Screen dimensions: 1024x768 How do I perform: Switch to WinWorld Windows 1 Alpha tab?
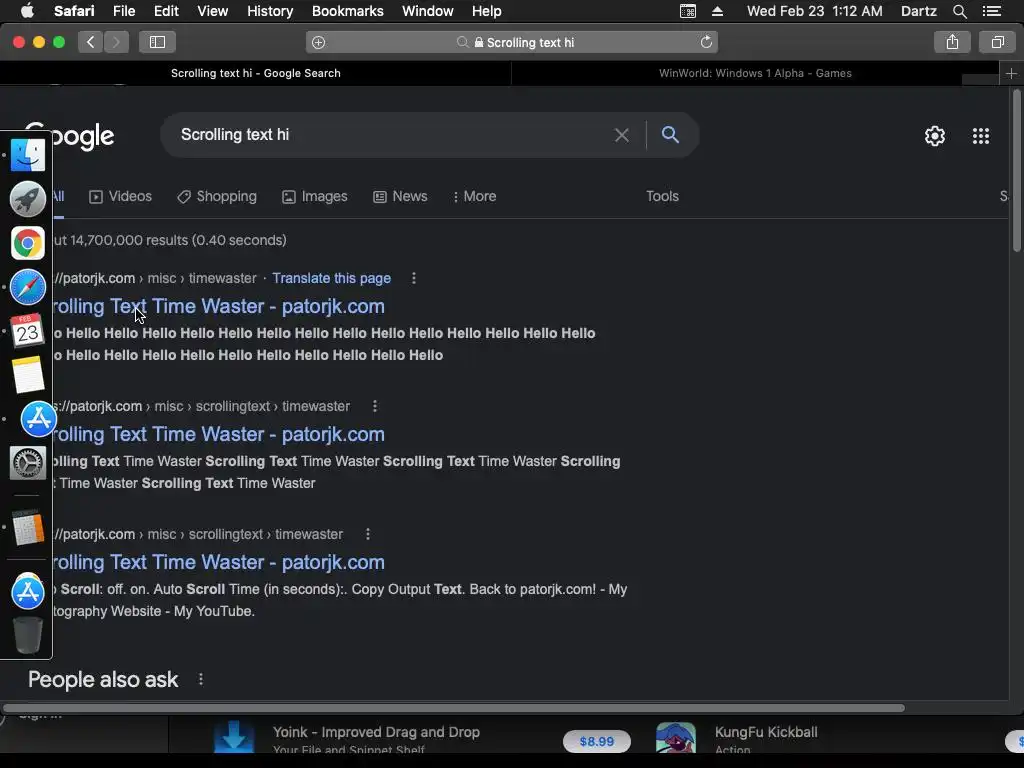pos(755,73)
